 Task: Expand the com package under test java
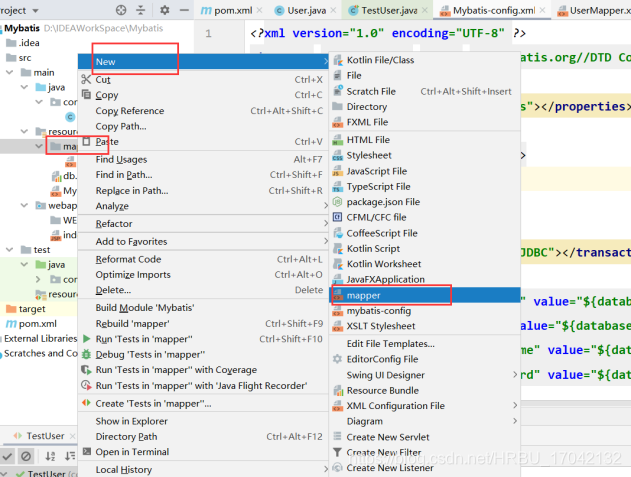[x=38, y=279]
